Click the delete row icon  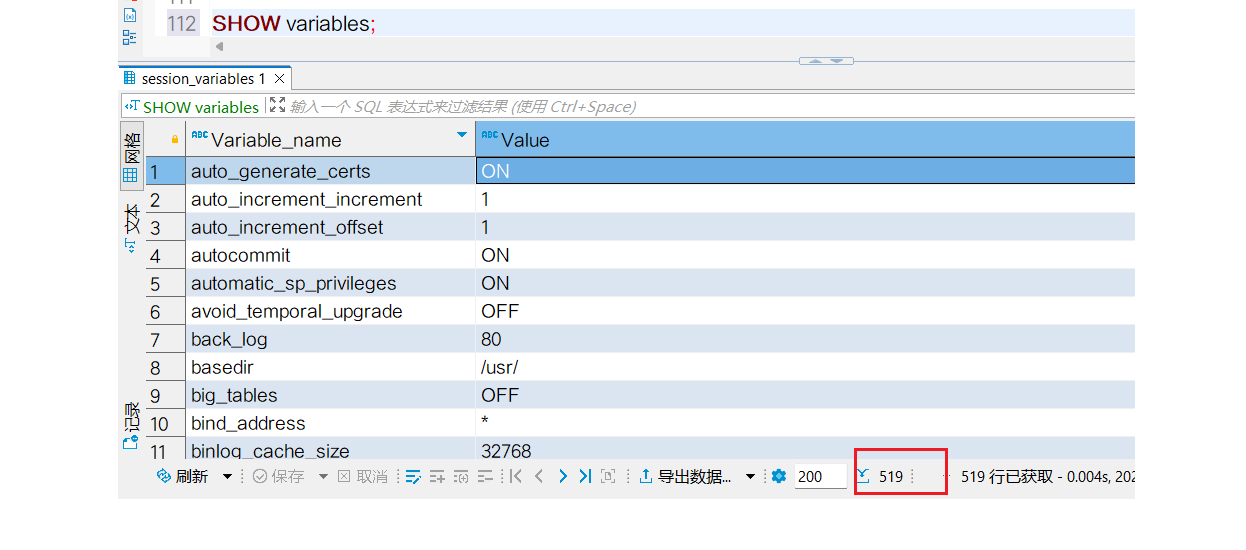click(x=485, y=477)
